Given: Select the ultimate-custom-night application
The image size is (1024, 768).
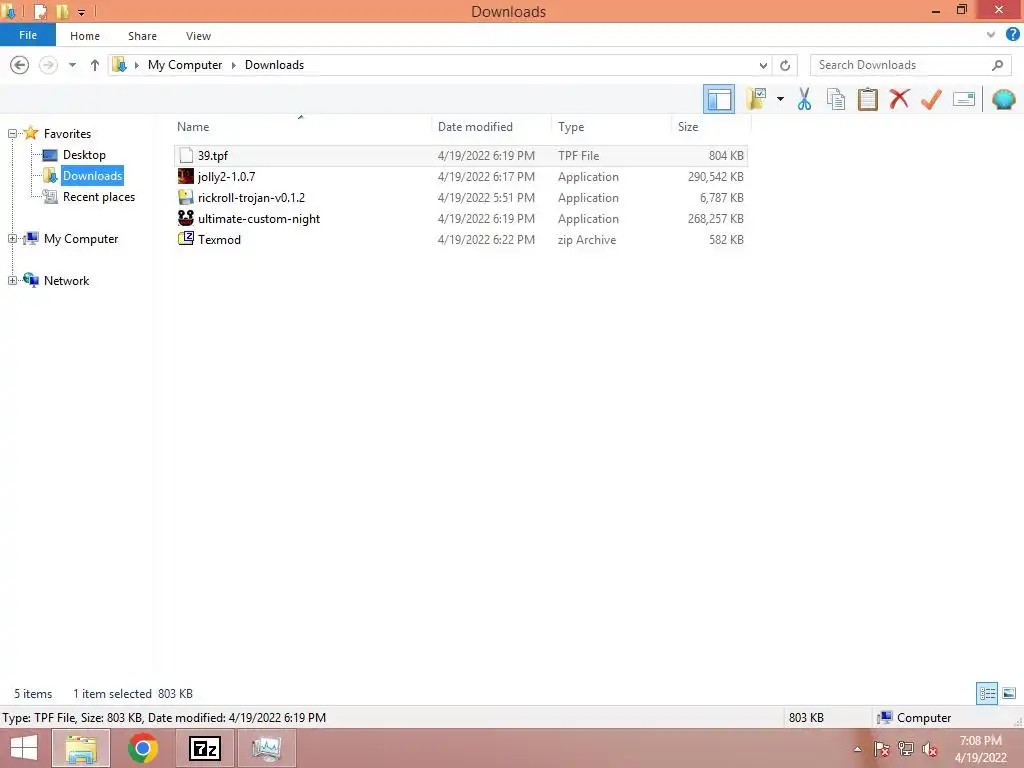Looking at the screenshot, I should coord(461,218).
